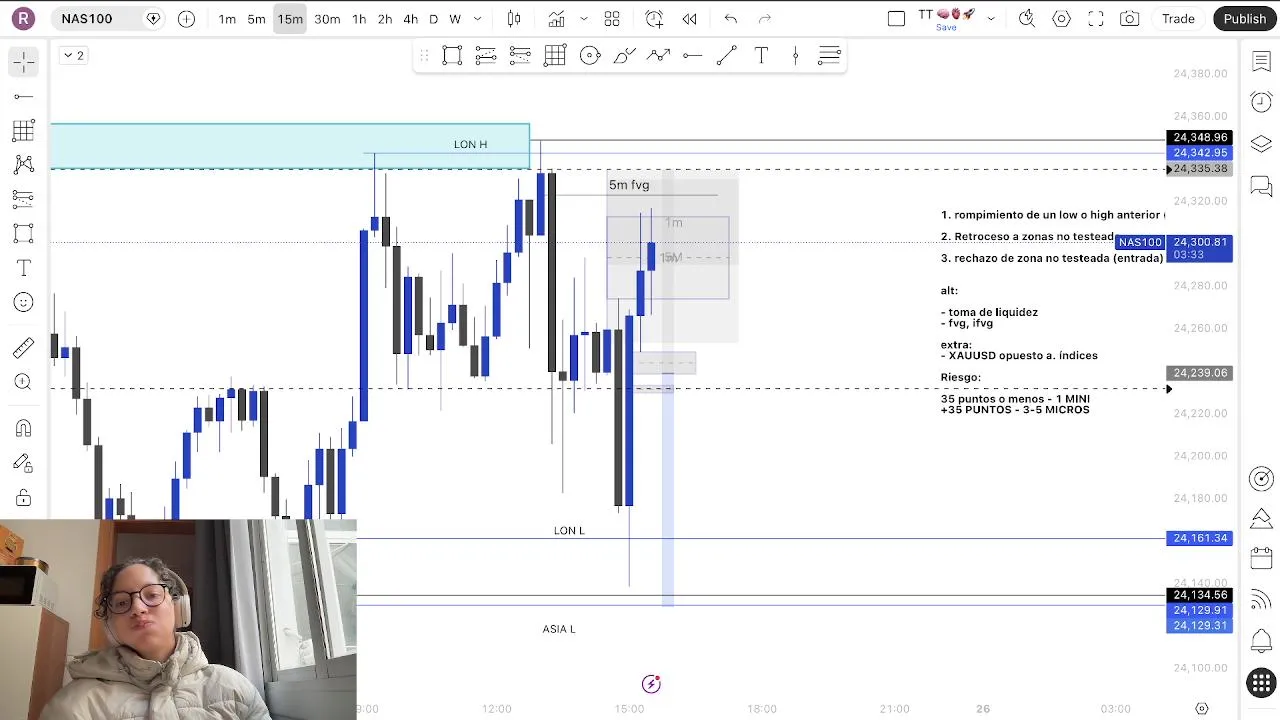Toggle stay in drawing mode
Screen dimensions: 1280x720
24,463
